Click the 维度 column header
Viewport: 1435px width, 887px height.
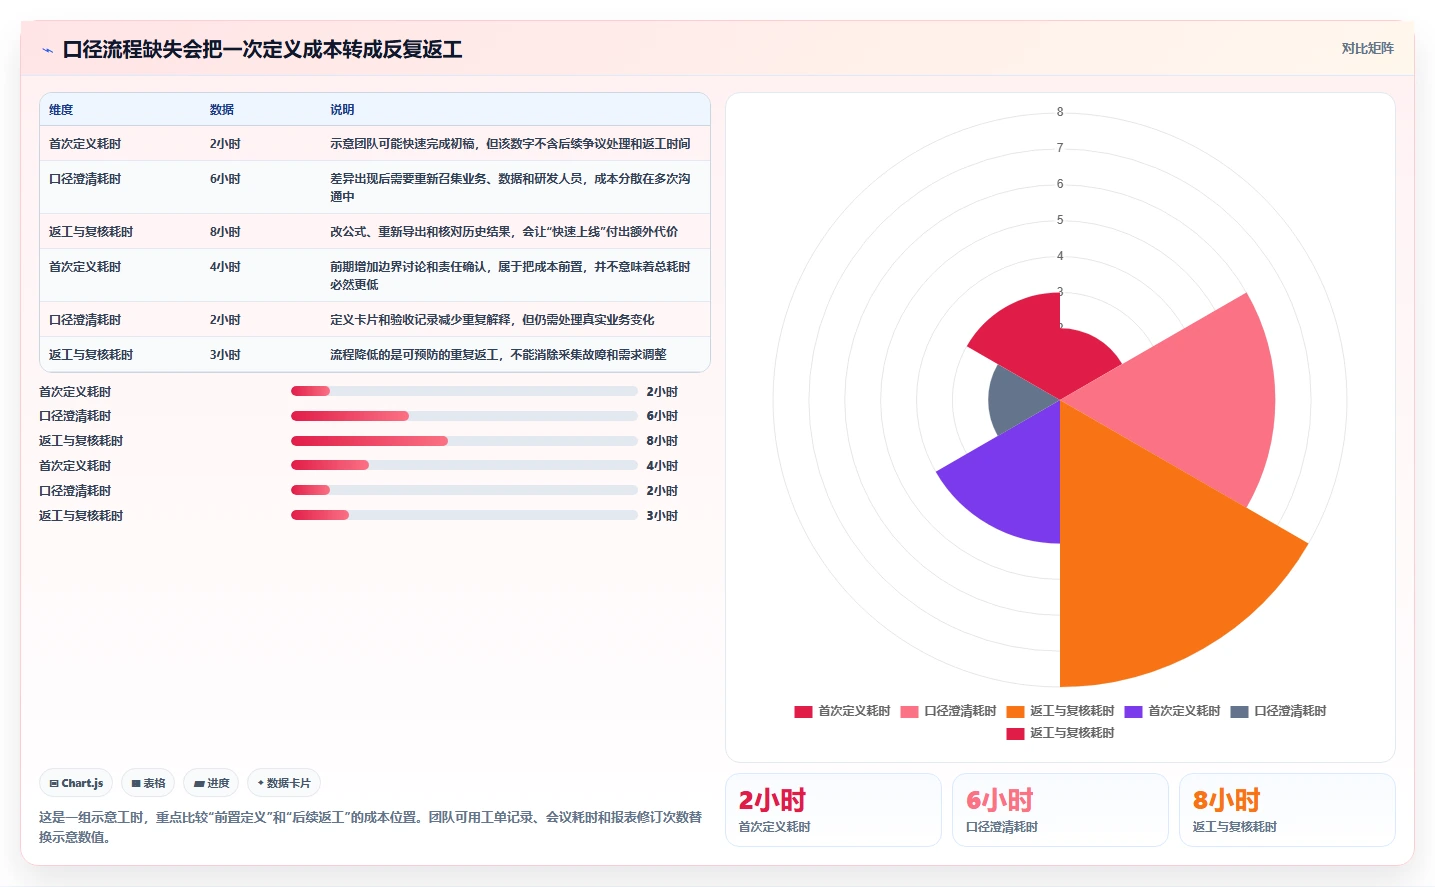pos(61,110)
